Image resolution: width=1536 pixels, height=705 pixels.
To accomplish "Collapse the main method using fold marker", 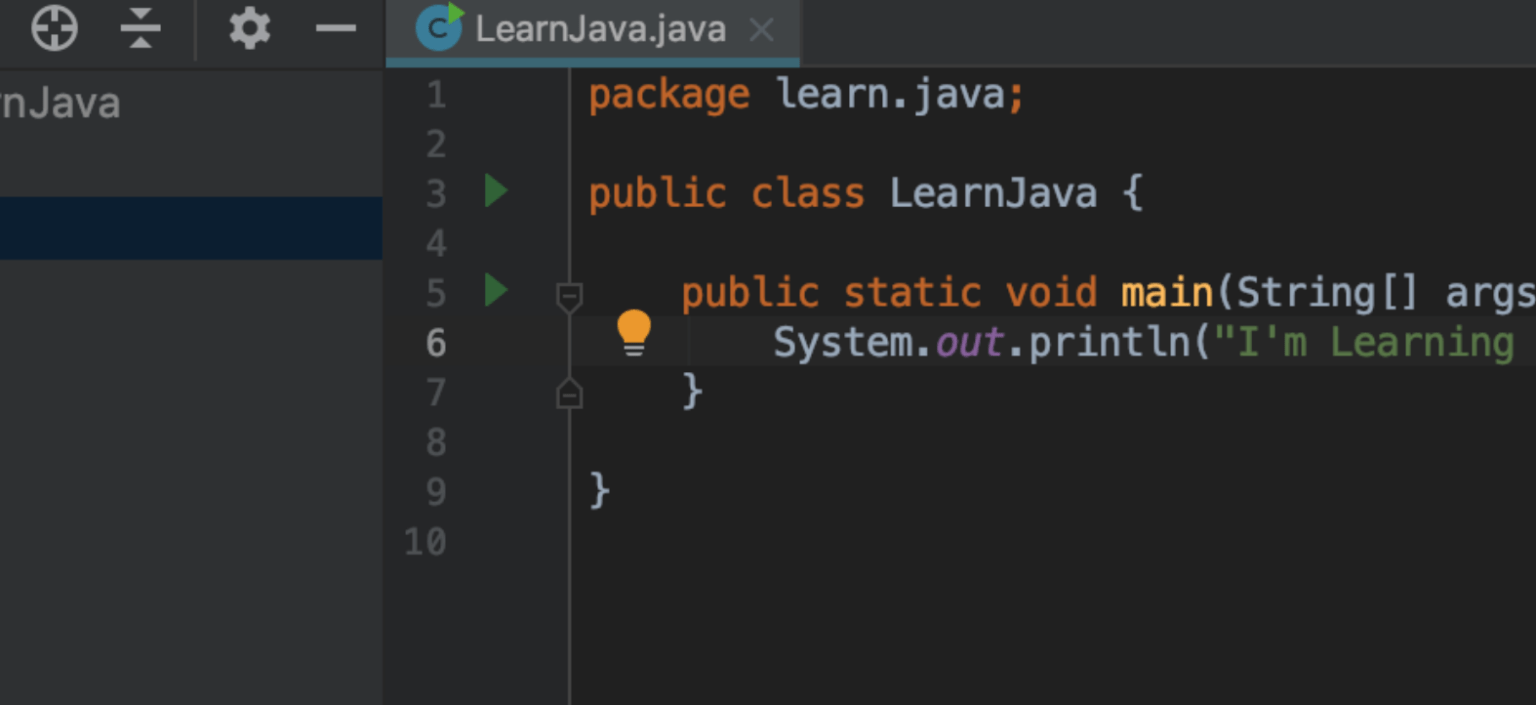I will (569, 293).
